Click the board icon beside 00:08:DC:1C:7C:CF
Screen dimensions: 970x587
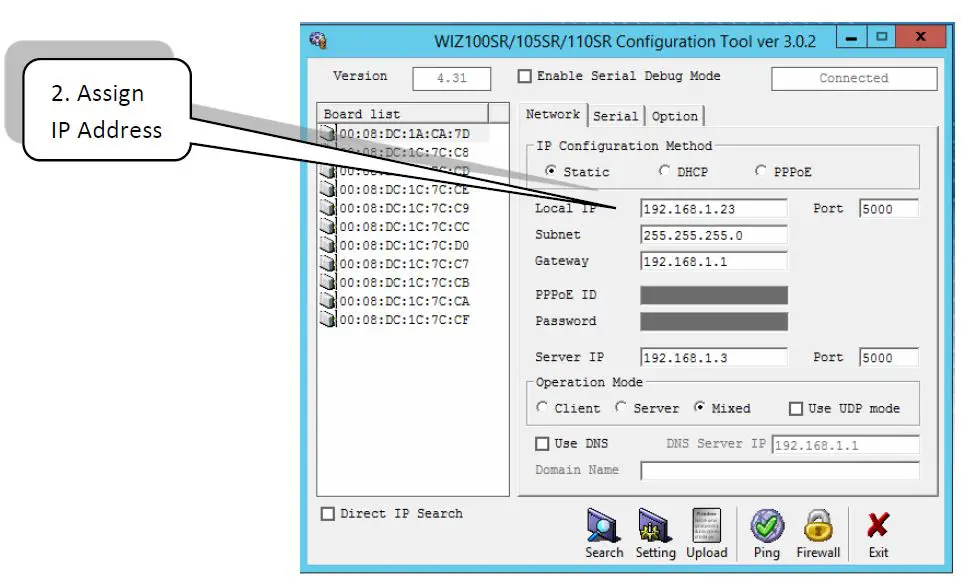(x=328, y=319)
